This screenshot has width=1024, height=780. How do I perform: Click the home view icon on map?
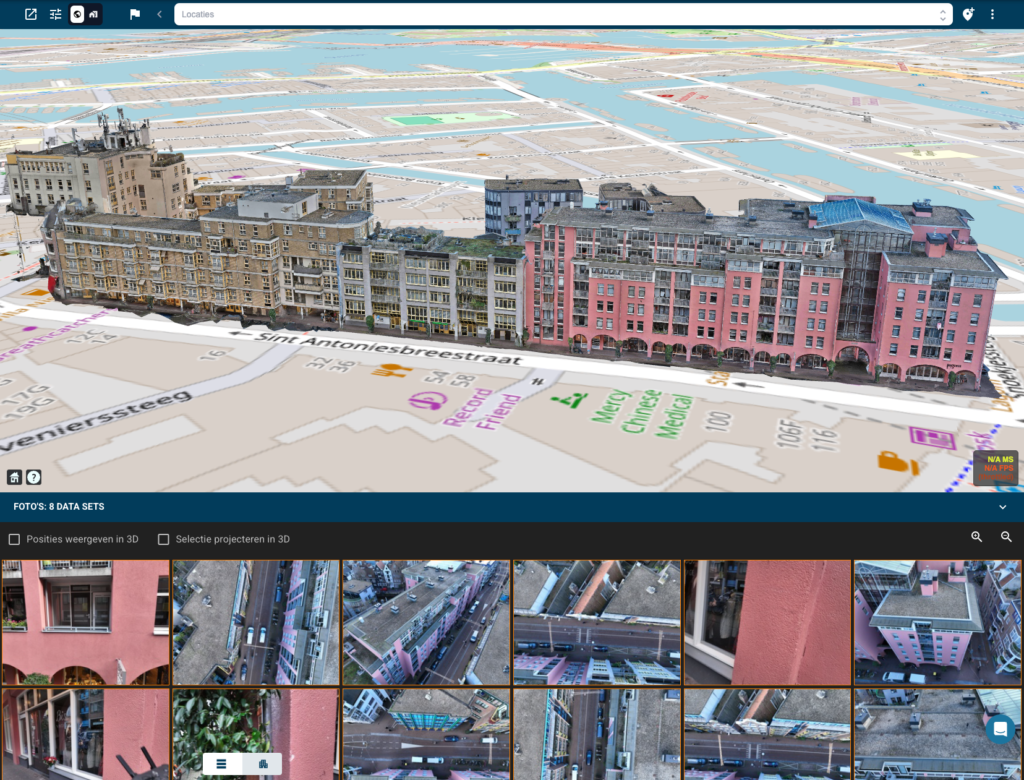point(14,477)
